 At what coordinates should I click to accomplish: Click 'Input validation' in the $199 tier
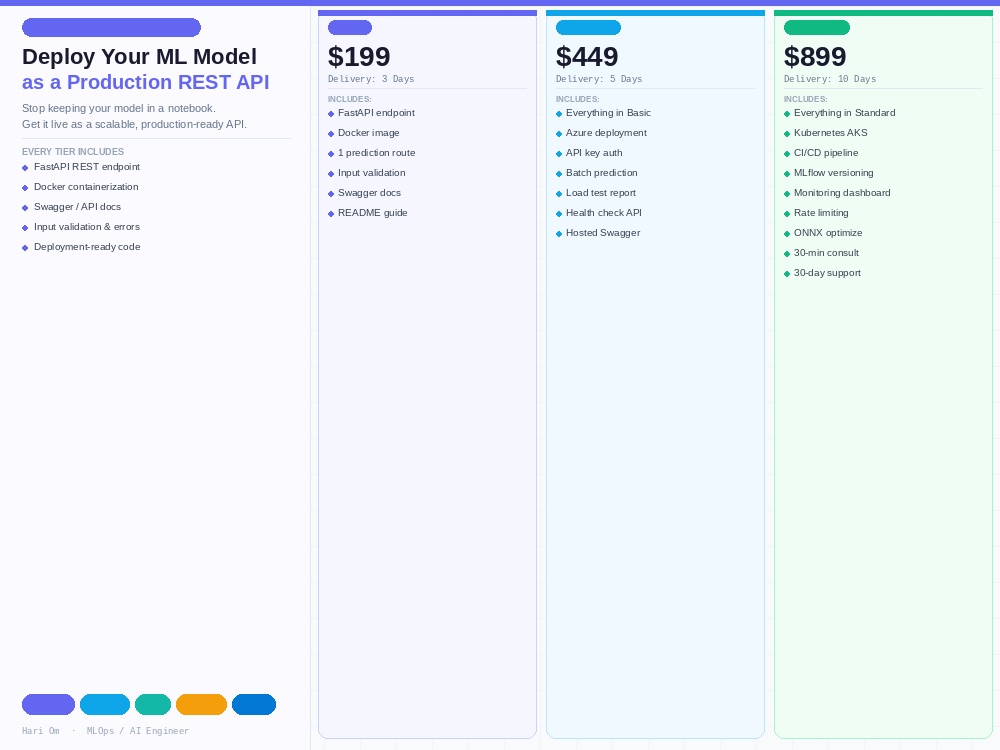(x=371, y=173)
